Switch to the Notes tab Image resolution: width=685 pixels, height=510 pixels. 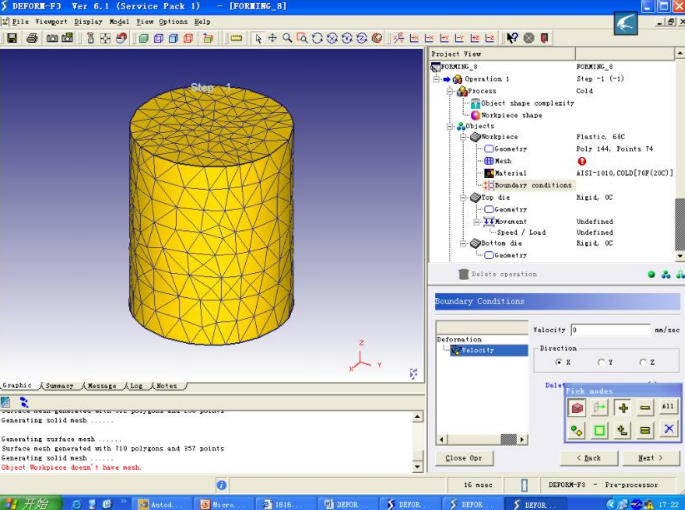[x=166, y=386]
